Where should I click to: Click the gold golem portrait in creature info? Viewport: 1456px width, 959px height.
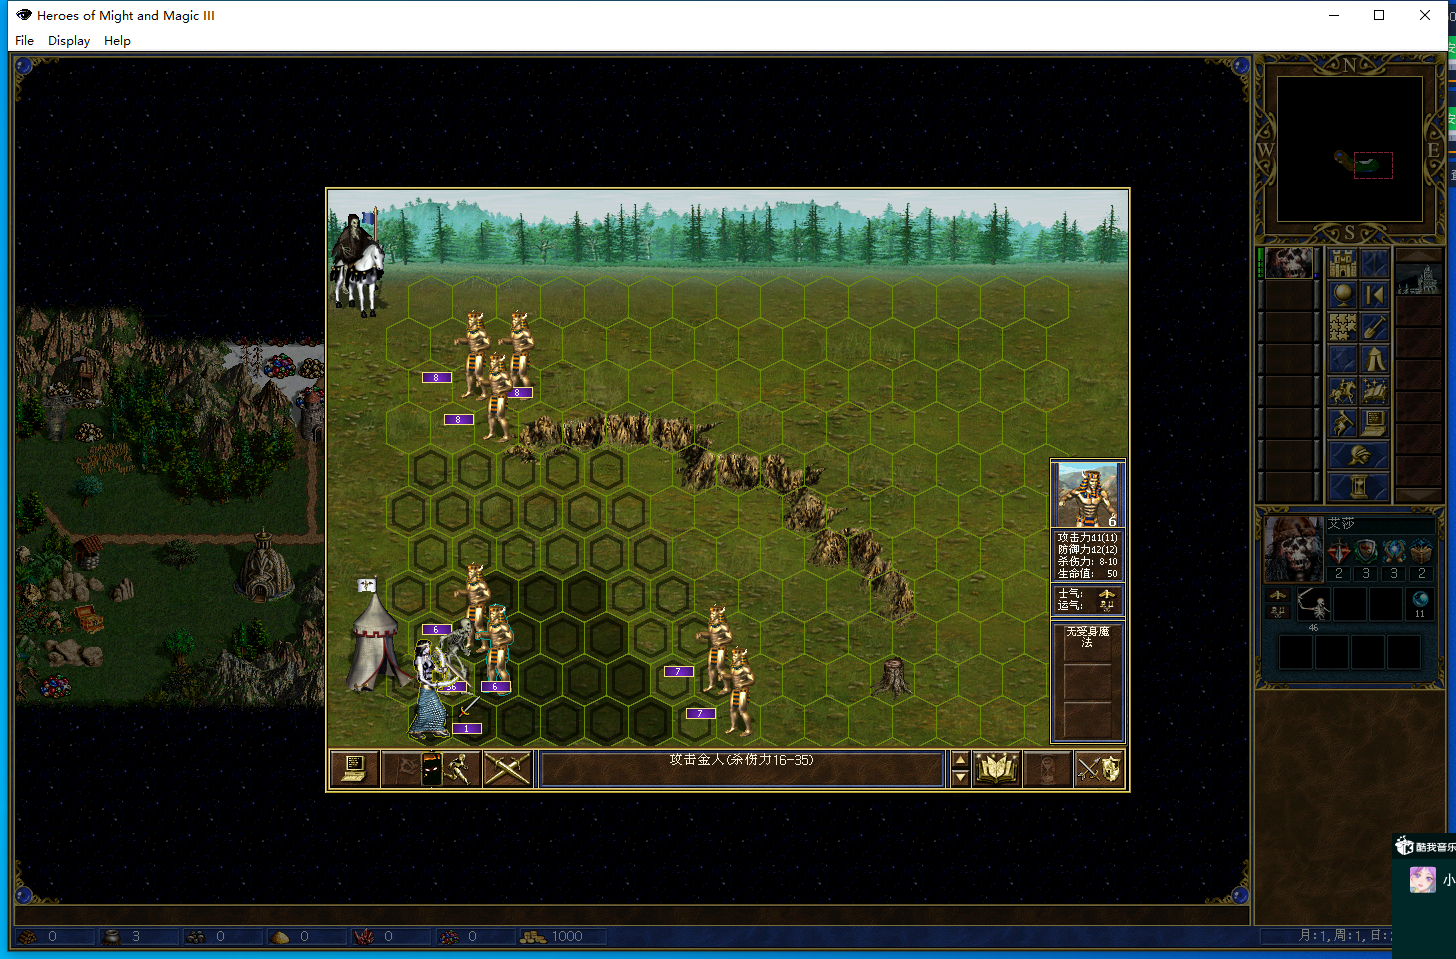click(x=1087, y=495)
